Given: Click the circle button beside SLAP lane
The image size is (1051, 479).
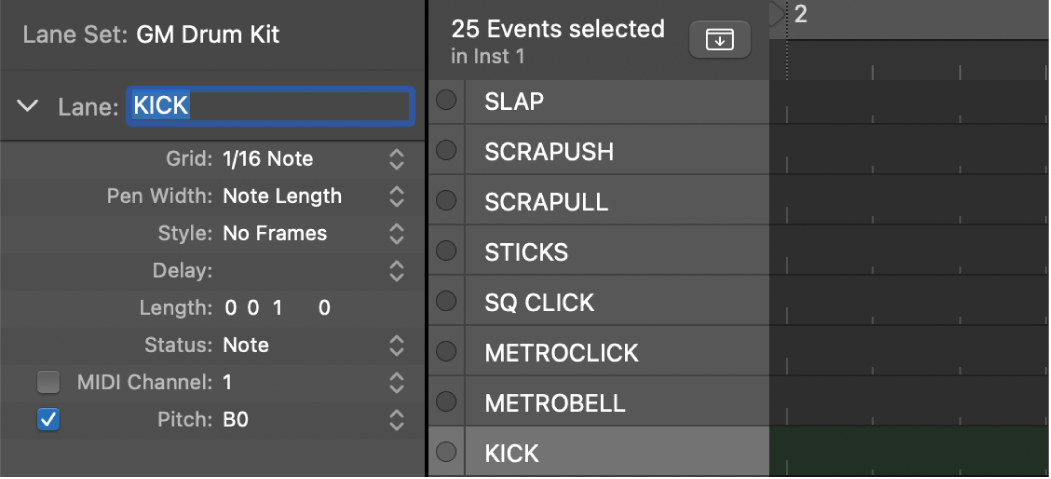Looking at the screenshot, I should click(x=446, y=100).
